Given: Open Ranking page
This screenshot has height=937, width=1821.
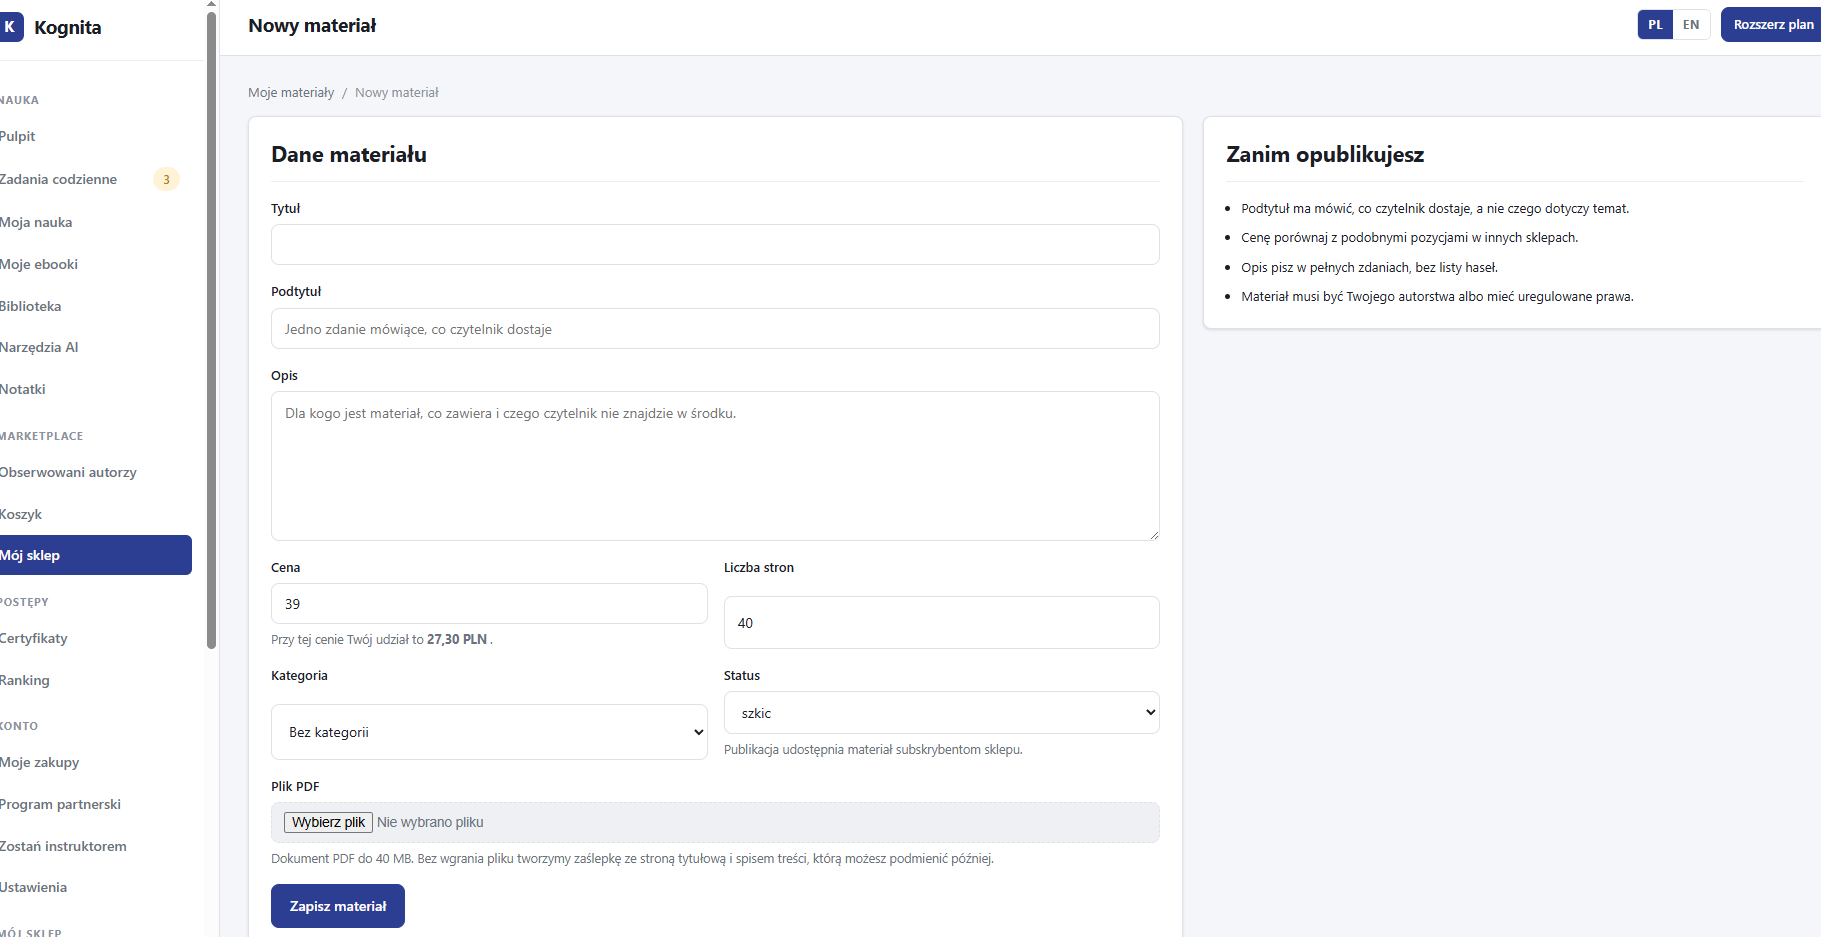Looking at the screenshot, I should [x=24, y=681].
